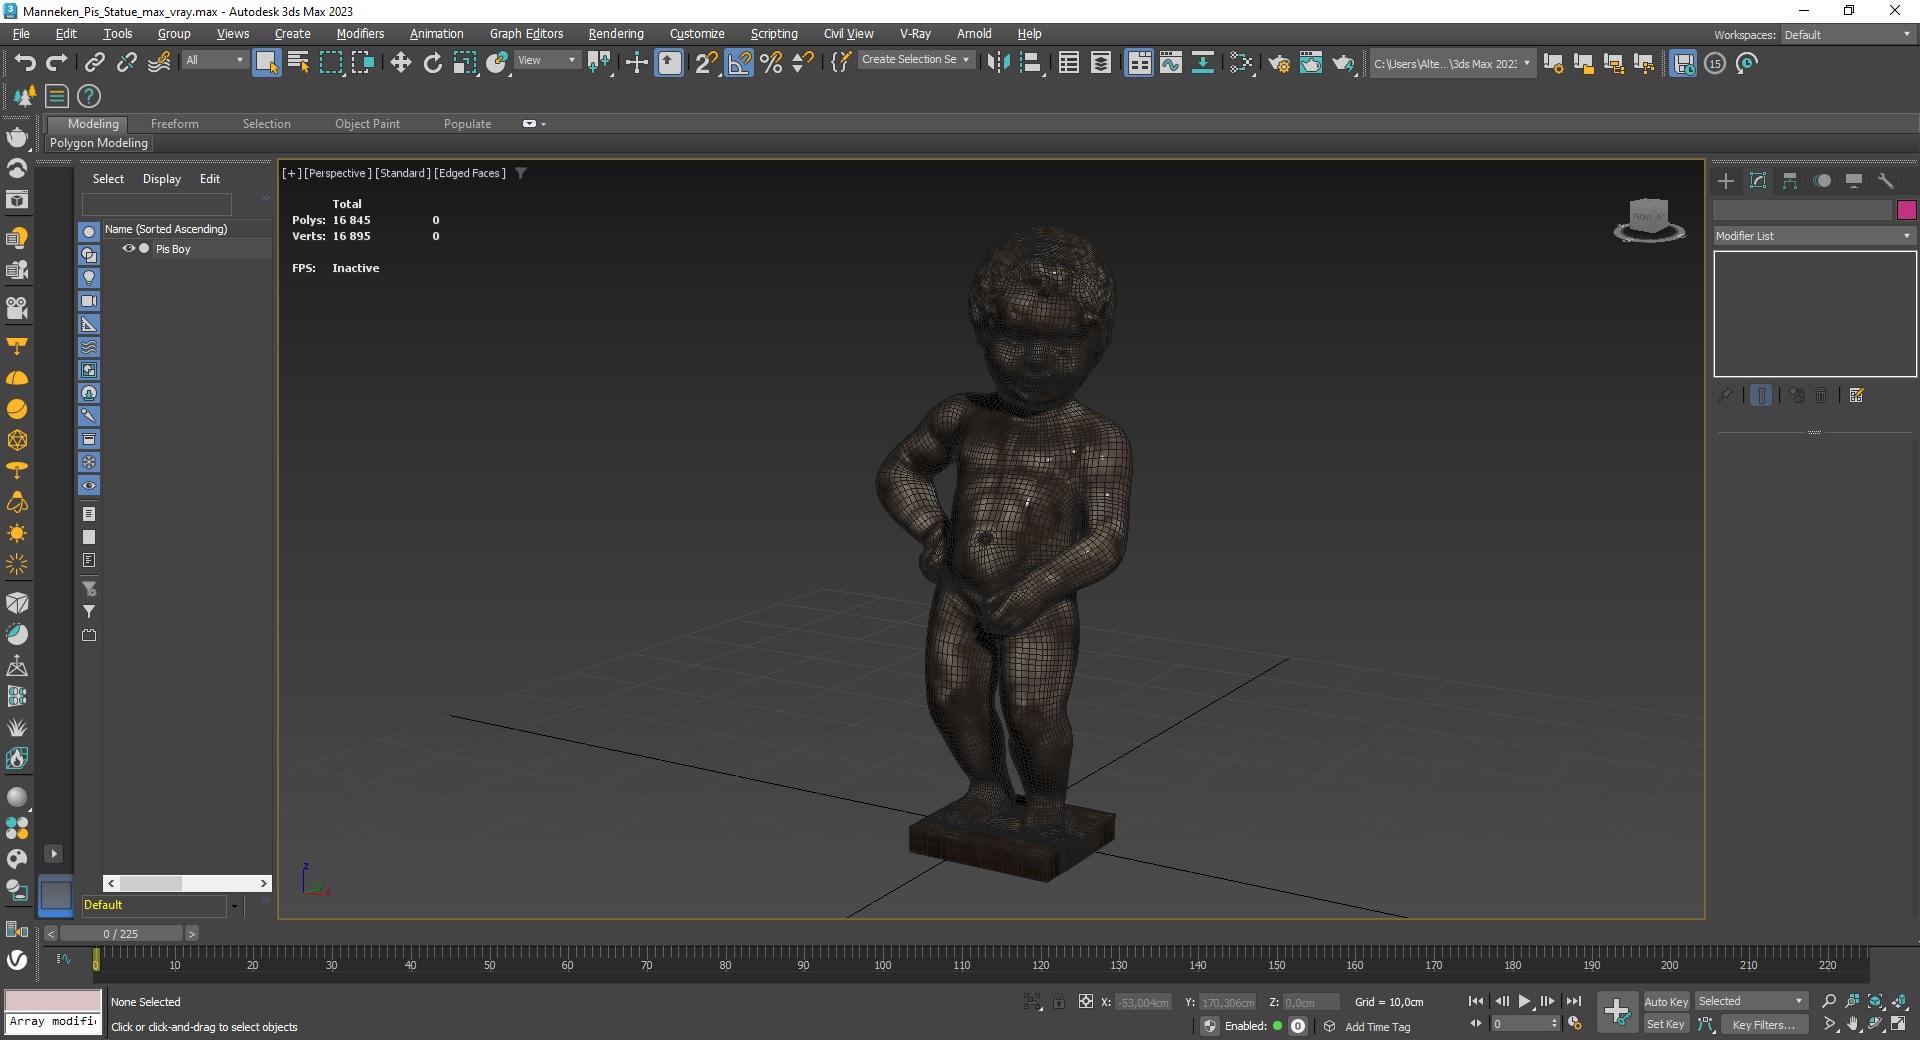This screenshot has height=1040, width=1920.
Task: Click the Mirror tool icon
Action: coord(998,63)
